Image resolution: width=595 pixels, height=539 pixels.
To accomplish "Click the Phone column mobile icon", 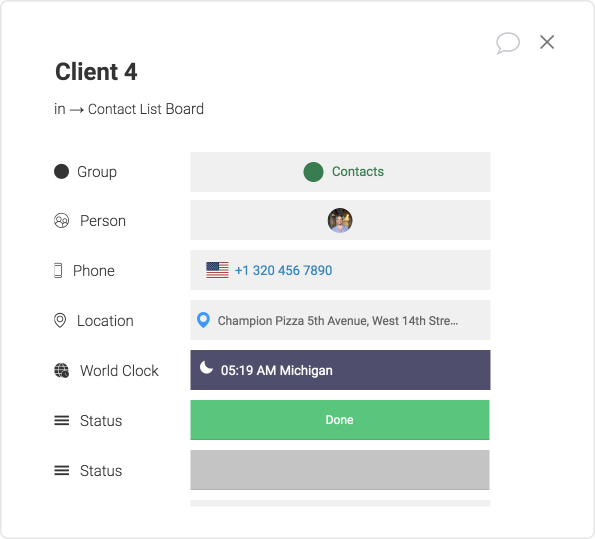I will (x=58, y=271).
